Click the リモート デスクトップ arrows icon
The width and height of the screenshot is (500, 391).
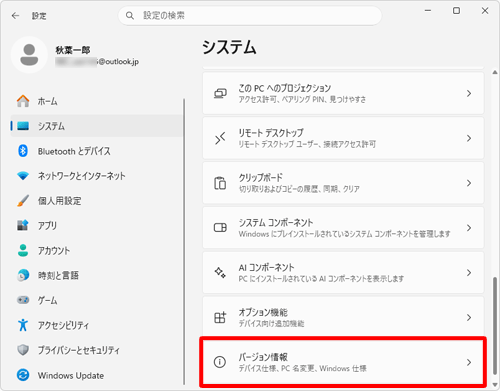220,138
